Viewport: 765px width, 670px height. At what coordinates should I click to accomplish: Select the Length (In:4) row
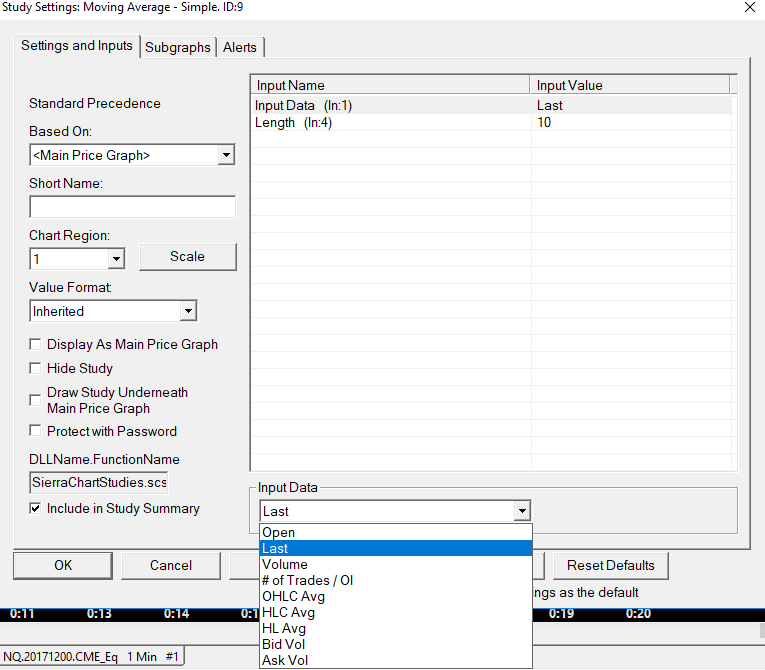coord(491,122)
